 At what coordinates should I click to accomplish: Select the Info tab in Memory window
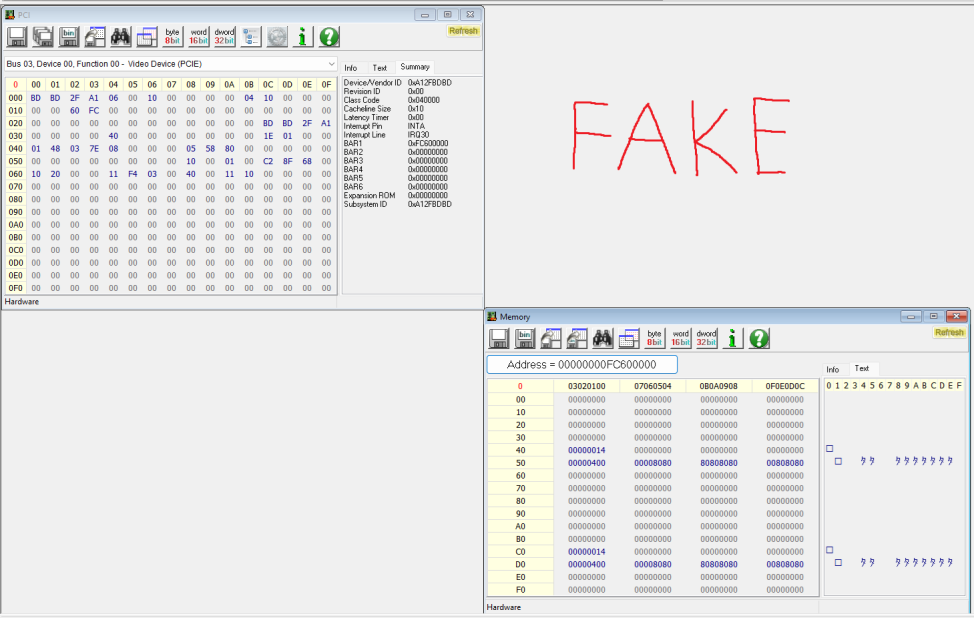833,370
